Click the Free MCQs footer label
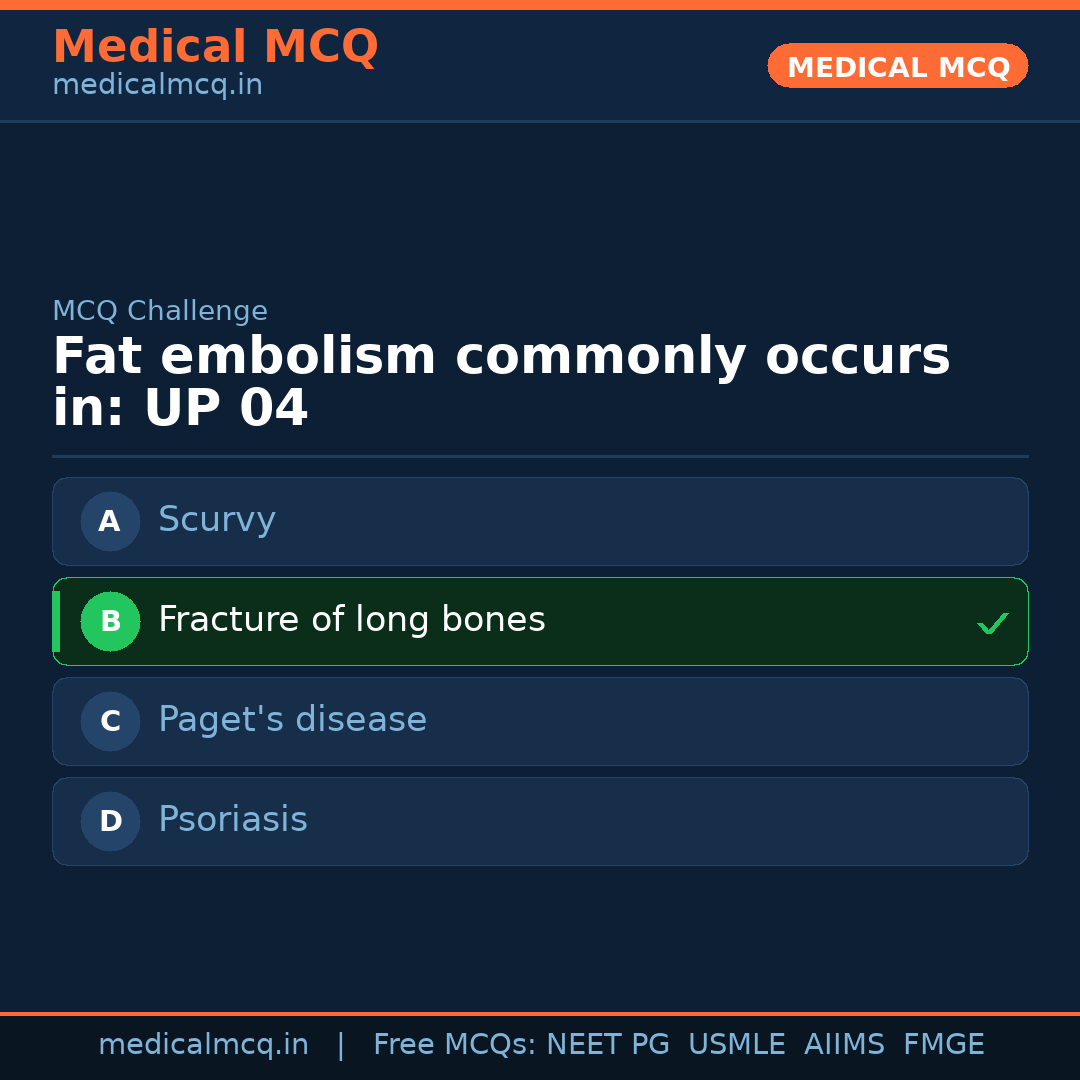This screenshot has height=1080, width=1080. [x=454, y=1045]
